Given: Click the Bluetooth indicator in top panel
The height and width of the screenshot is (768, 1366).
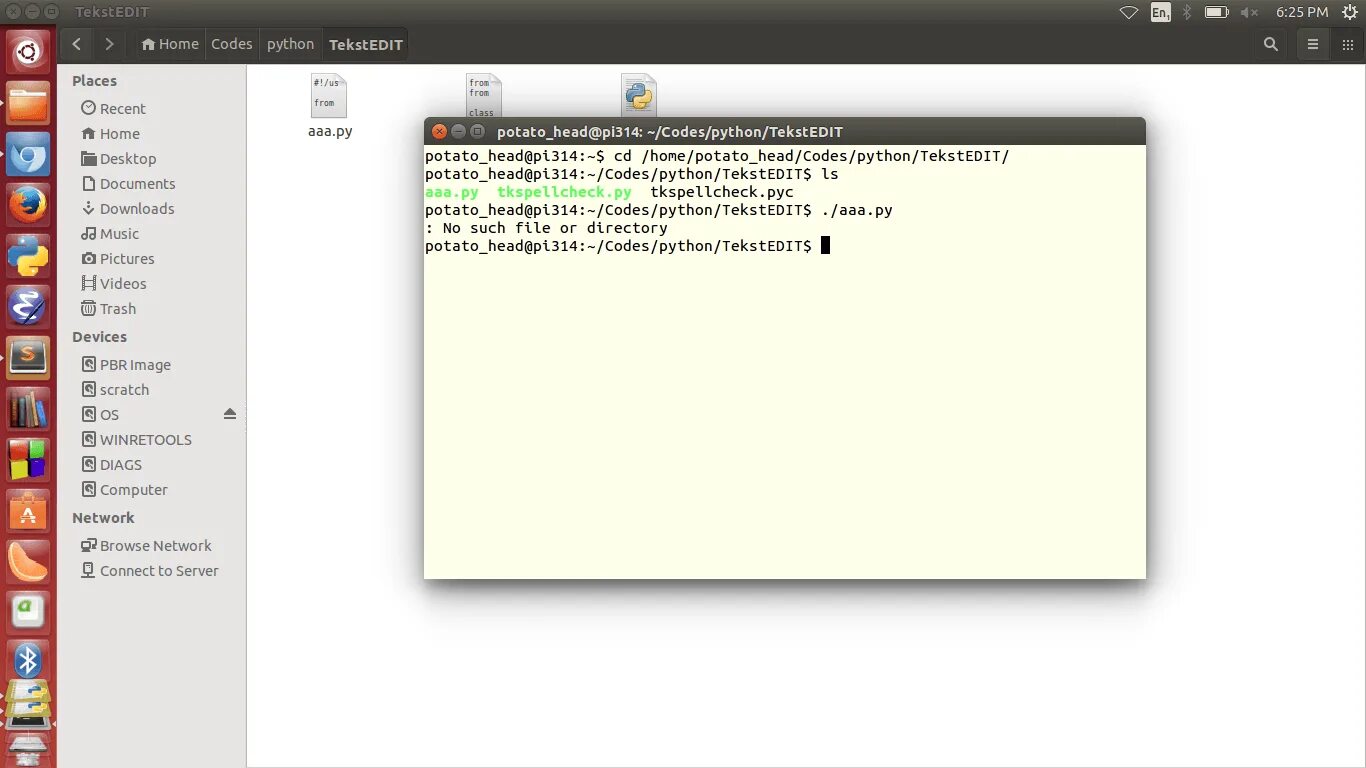Looking at the screenshot, I should coord(1187,12).
